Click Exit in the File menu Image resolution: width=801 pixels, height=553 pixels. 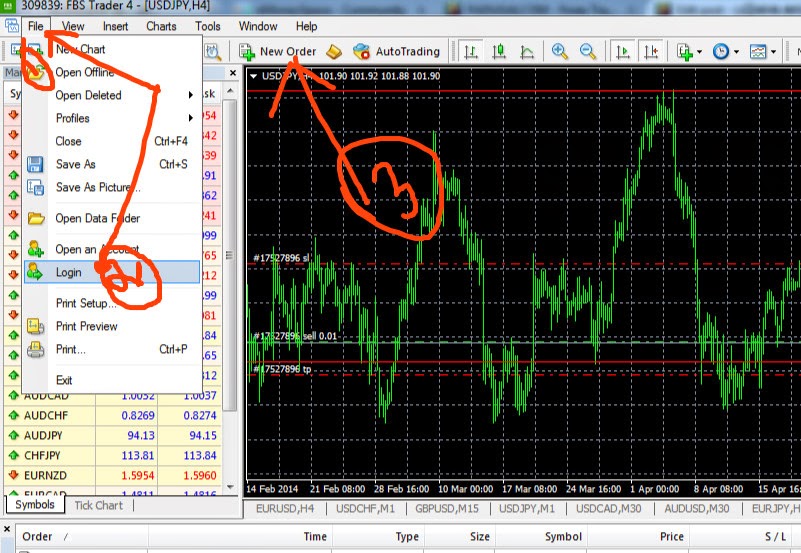click(112, 380)
